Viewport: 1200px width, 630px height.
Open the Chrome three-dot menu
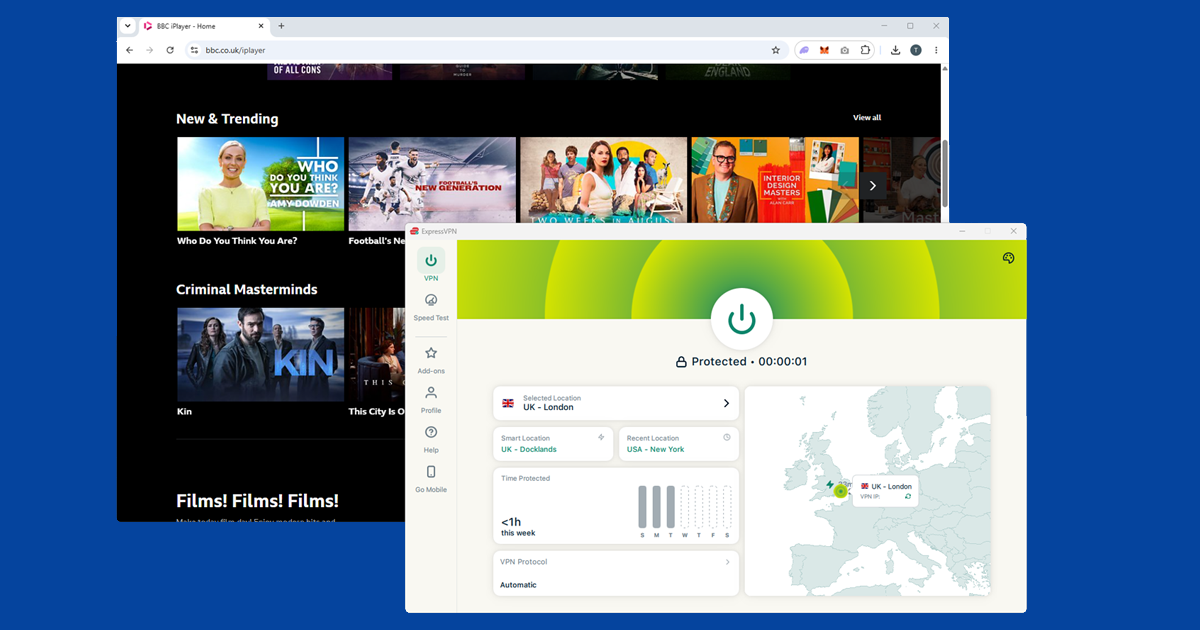tap(937, 50)
